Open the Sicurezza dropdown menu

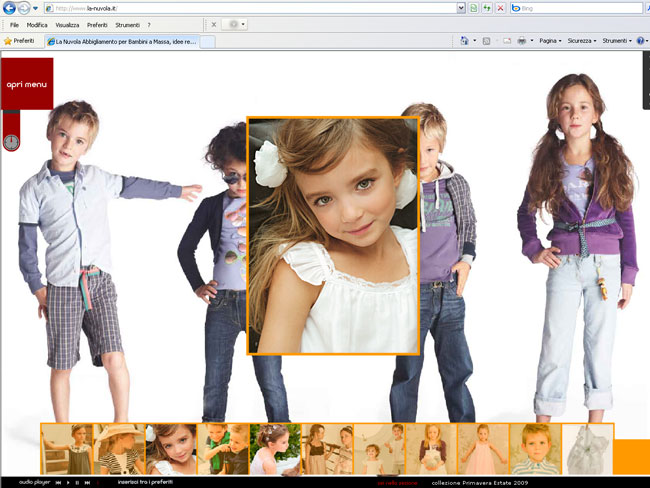[x=582, y=41]
